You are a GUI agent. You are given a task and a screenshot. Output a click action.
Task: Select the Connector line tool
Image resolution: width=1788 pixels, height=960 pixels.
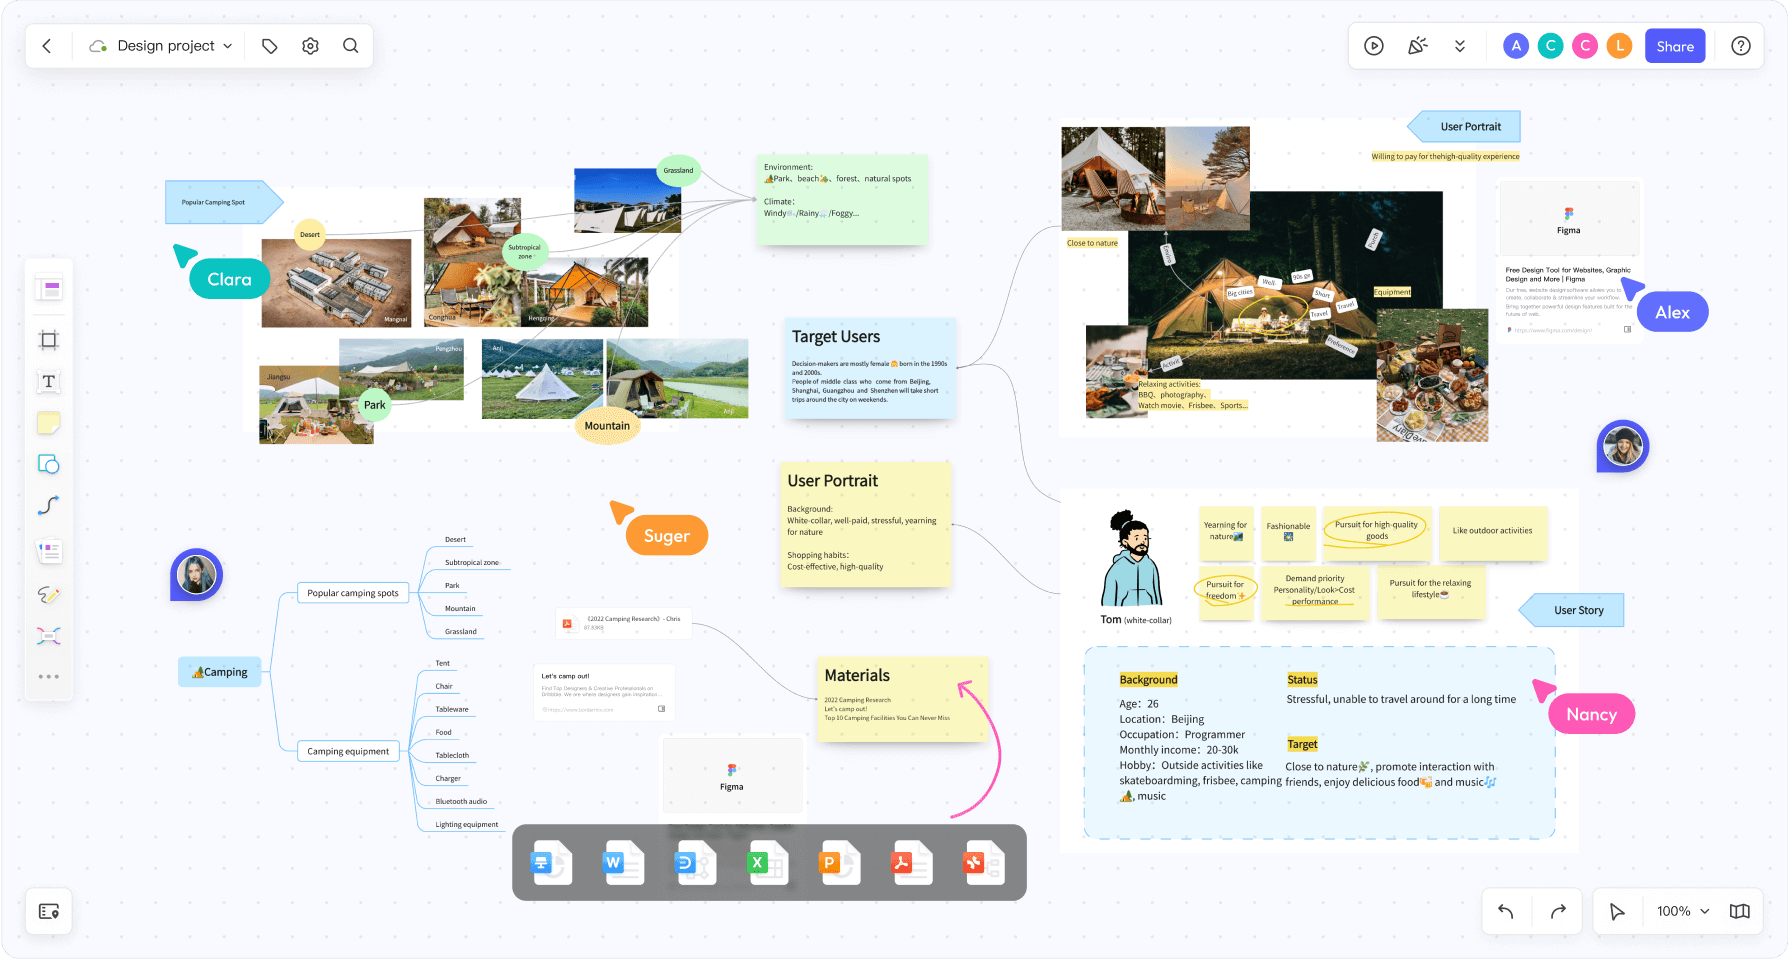(x=48, y=506)
